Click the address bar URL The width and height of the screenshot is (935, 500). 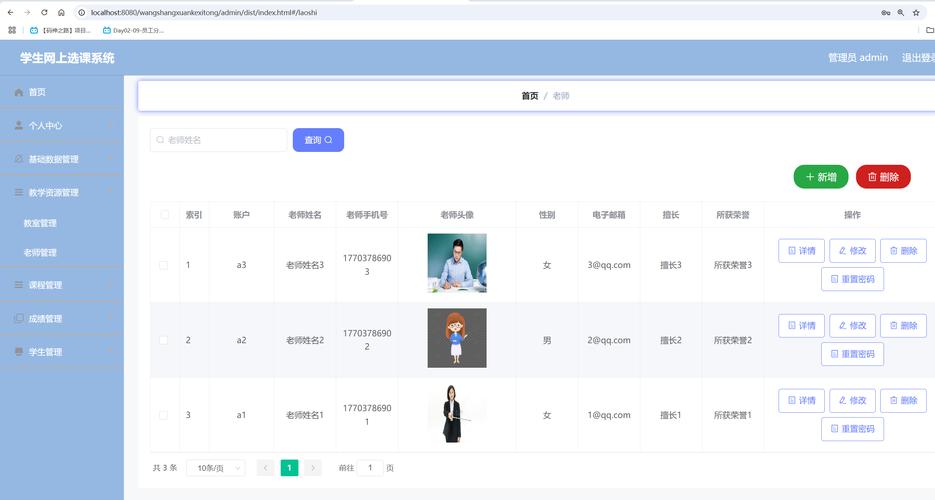pos(204,12)
